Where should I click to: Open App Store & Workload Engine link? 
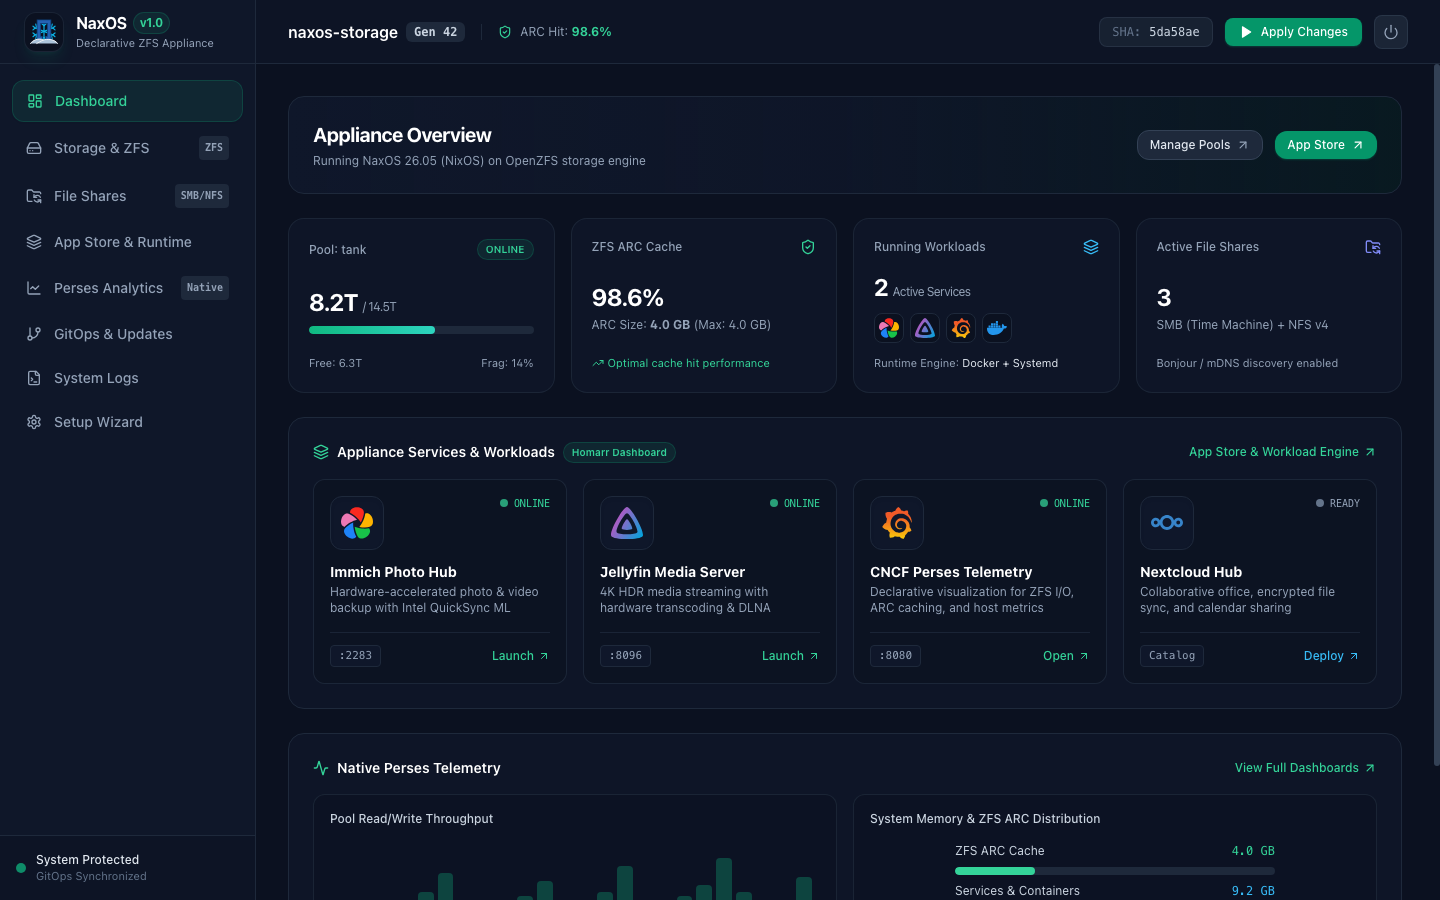click(x=1282, y=452)
